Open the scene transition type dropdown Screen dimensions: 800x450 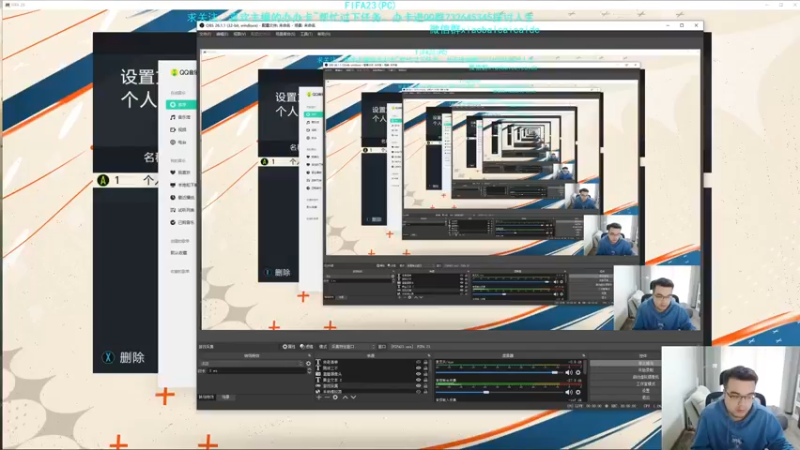251,363
